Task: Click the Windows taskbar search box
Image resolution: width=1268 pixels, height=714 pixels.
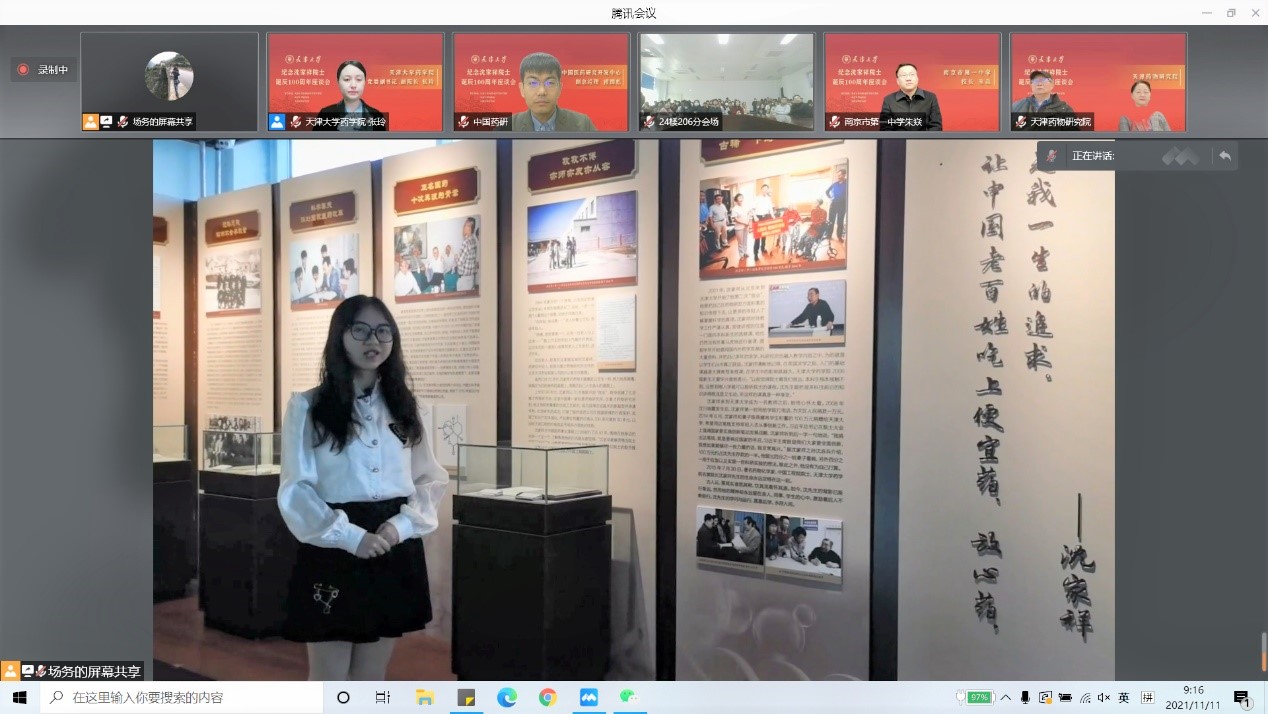Action: coord(180,697)
